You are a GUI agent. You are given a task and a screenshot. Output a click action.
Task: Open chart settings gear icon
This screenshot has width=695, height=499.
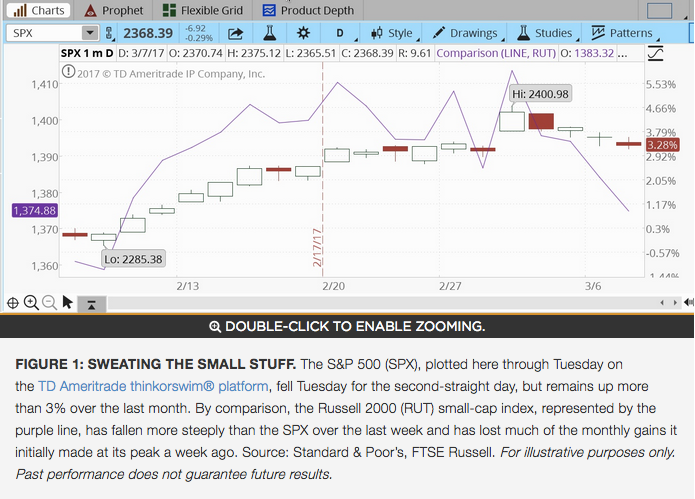[x=303, y=33]
